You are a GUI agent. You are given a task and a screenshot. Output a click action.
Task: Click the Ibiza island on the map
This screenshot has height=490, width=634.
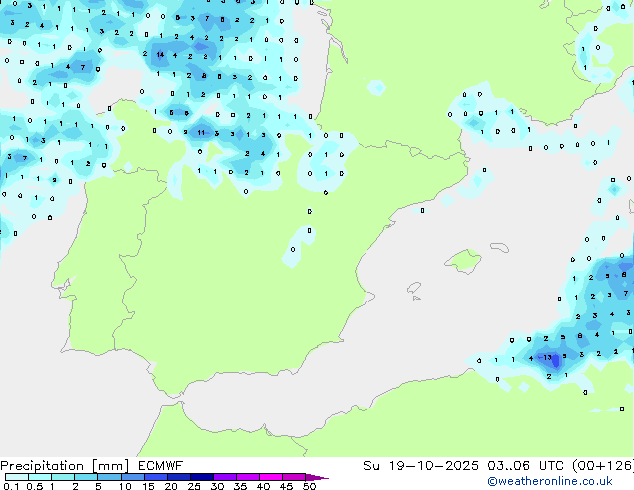tap(414, 288)
